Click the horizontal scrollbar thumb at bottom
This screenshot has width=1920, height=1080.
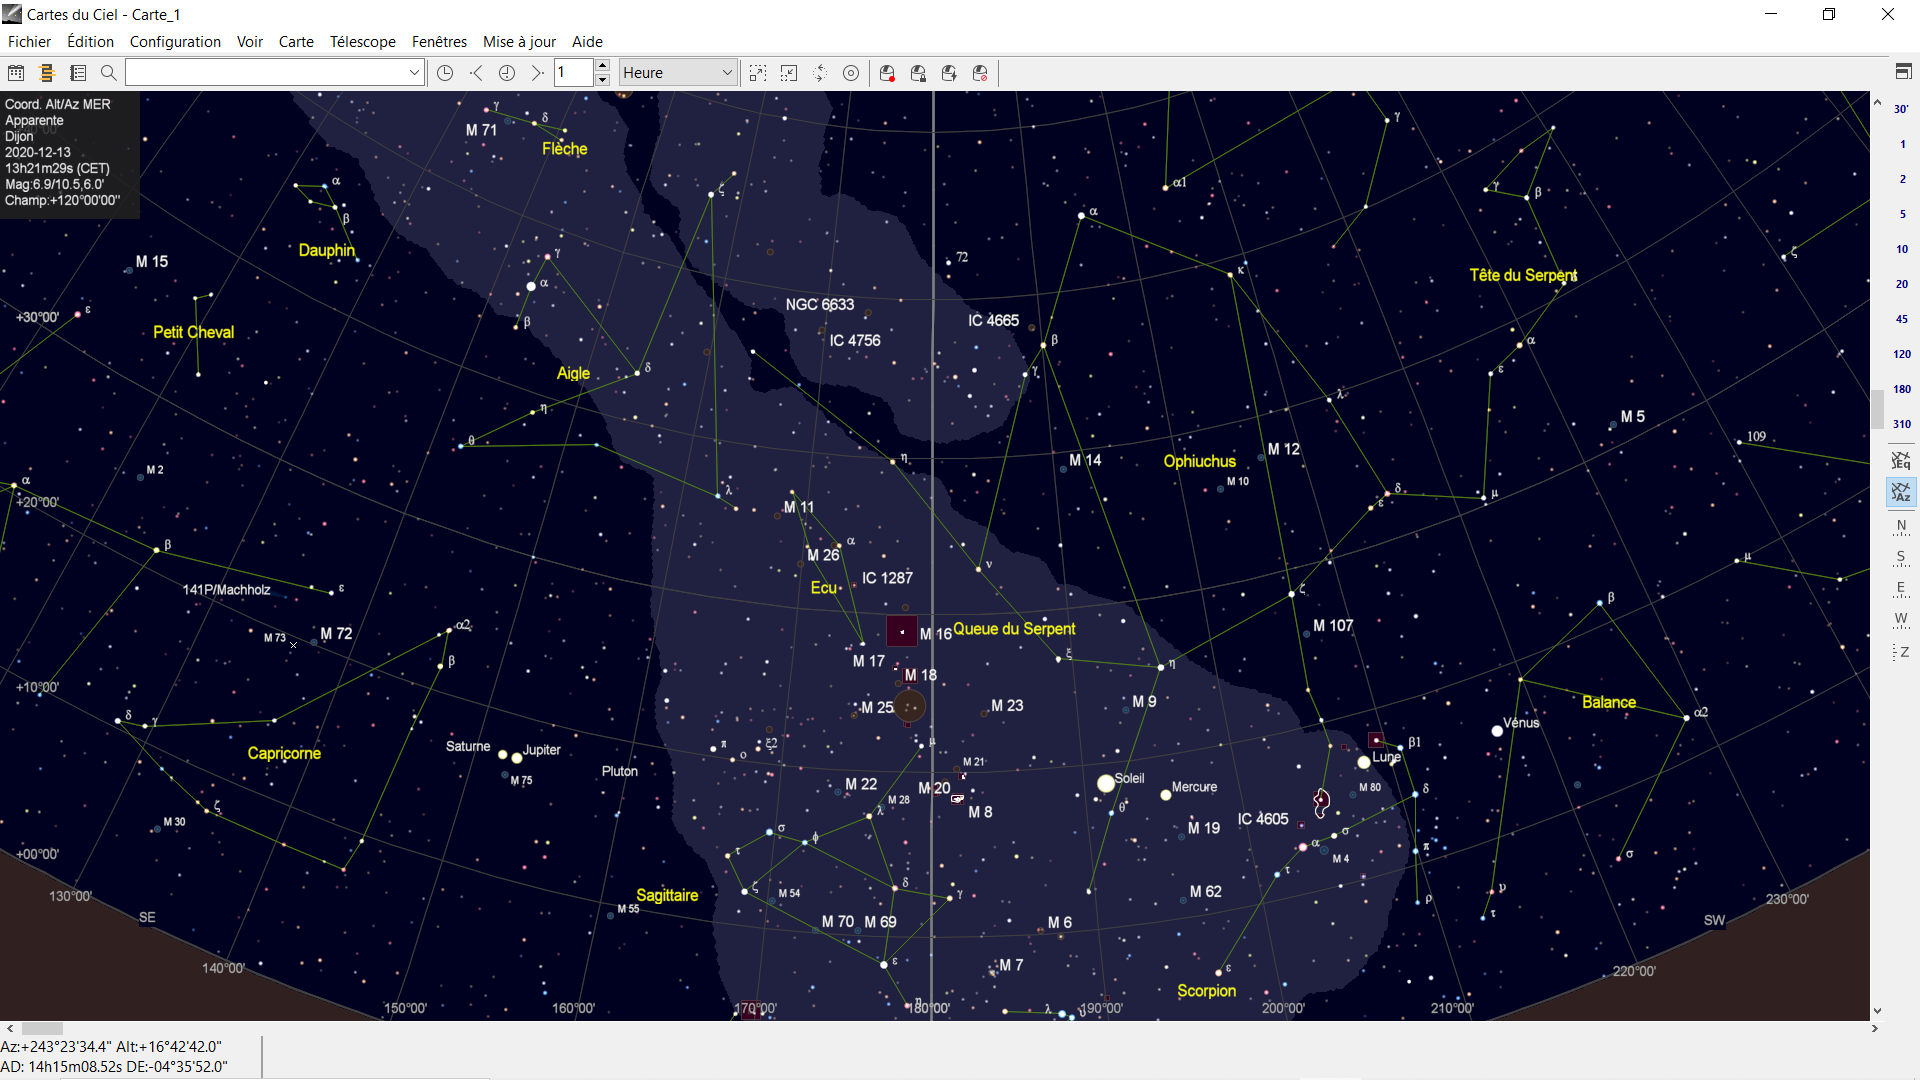coord(42,1028)
